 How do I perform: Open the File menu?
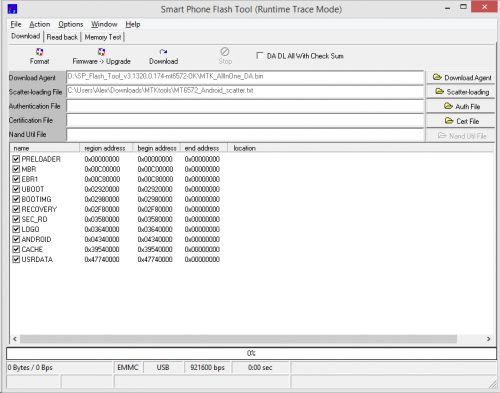(16, 24)
